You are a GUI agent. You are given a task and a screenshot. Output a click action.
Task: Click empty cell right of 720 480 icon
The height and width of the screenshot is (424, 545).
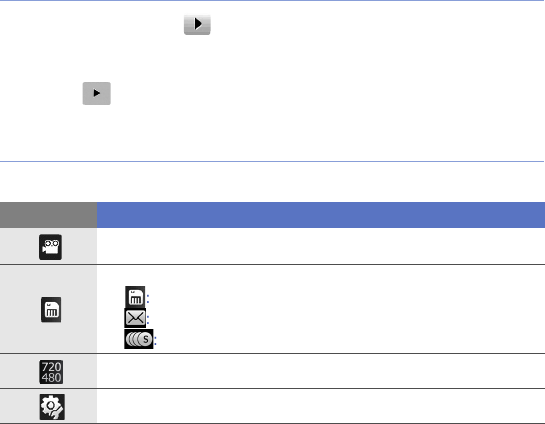321,371
